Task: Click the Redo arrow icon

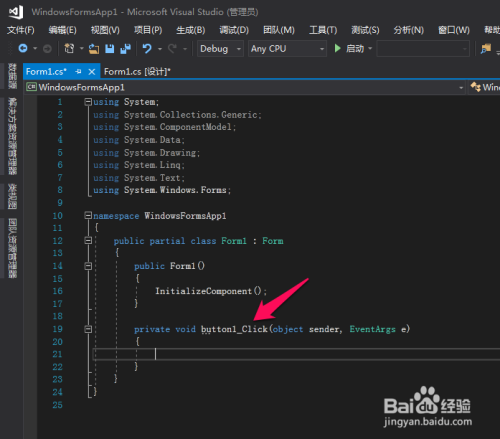Action: coord(172,49)
